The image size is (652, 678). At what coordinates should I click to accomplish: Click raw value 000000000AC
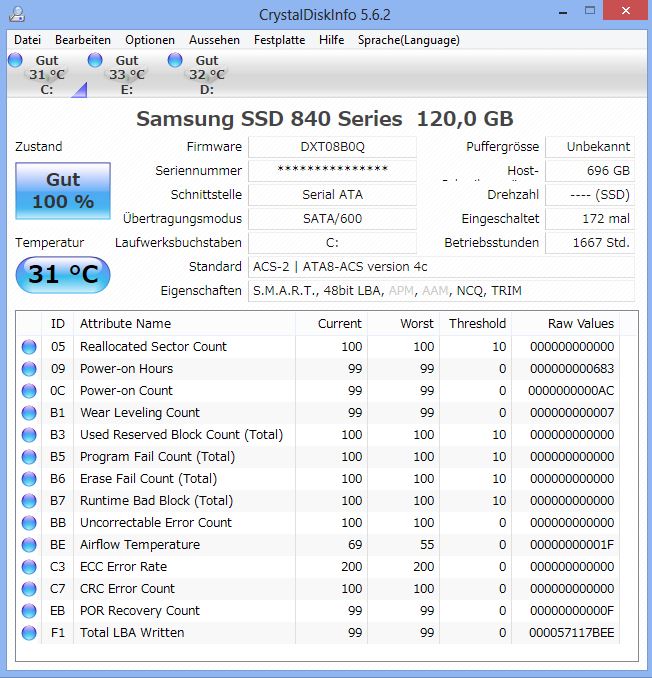571,391
